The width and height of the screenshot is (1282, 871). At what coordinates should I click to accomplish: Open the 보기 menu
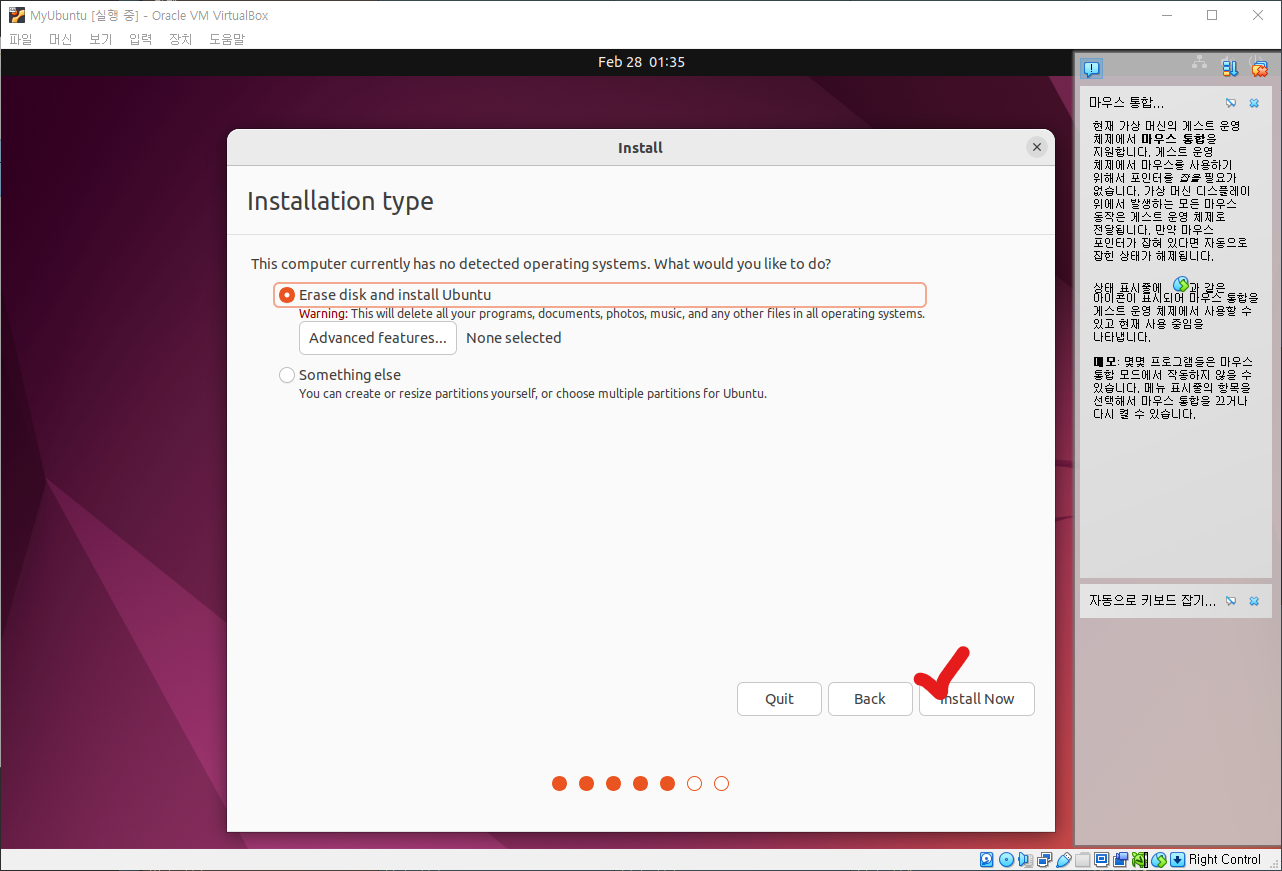point(100,39)
